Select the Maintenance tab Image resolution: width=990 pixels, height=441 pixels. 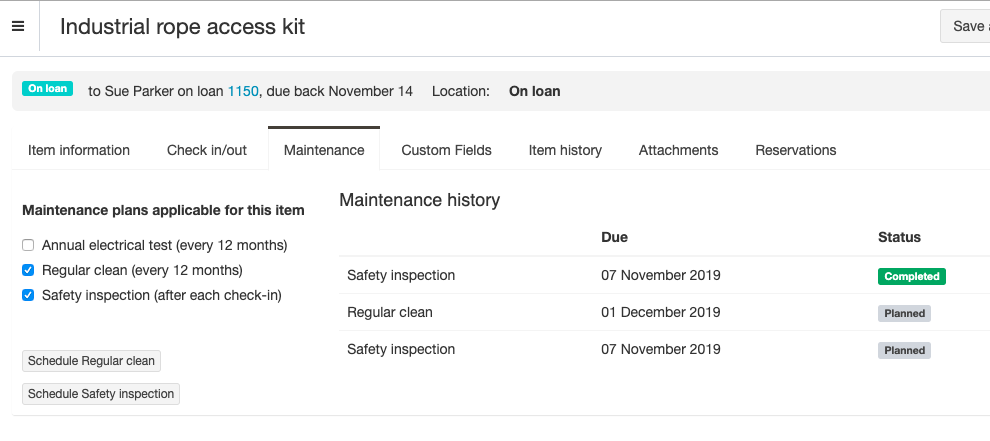click(x=324, y=150)
